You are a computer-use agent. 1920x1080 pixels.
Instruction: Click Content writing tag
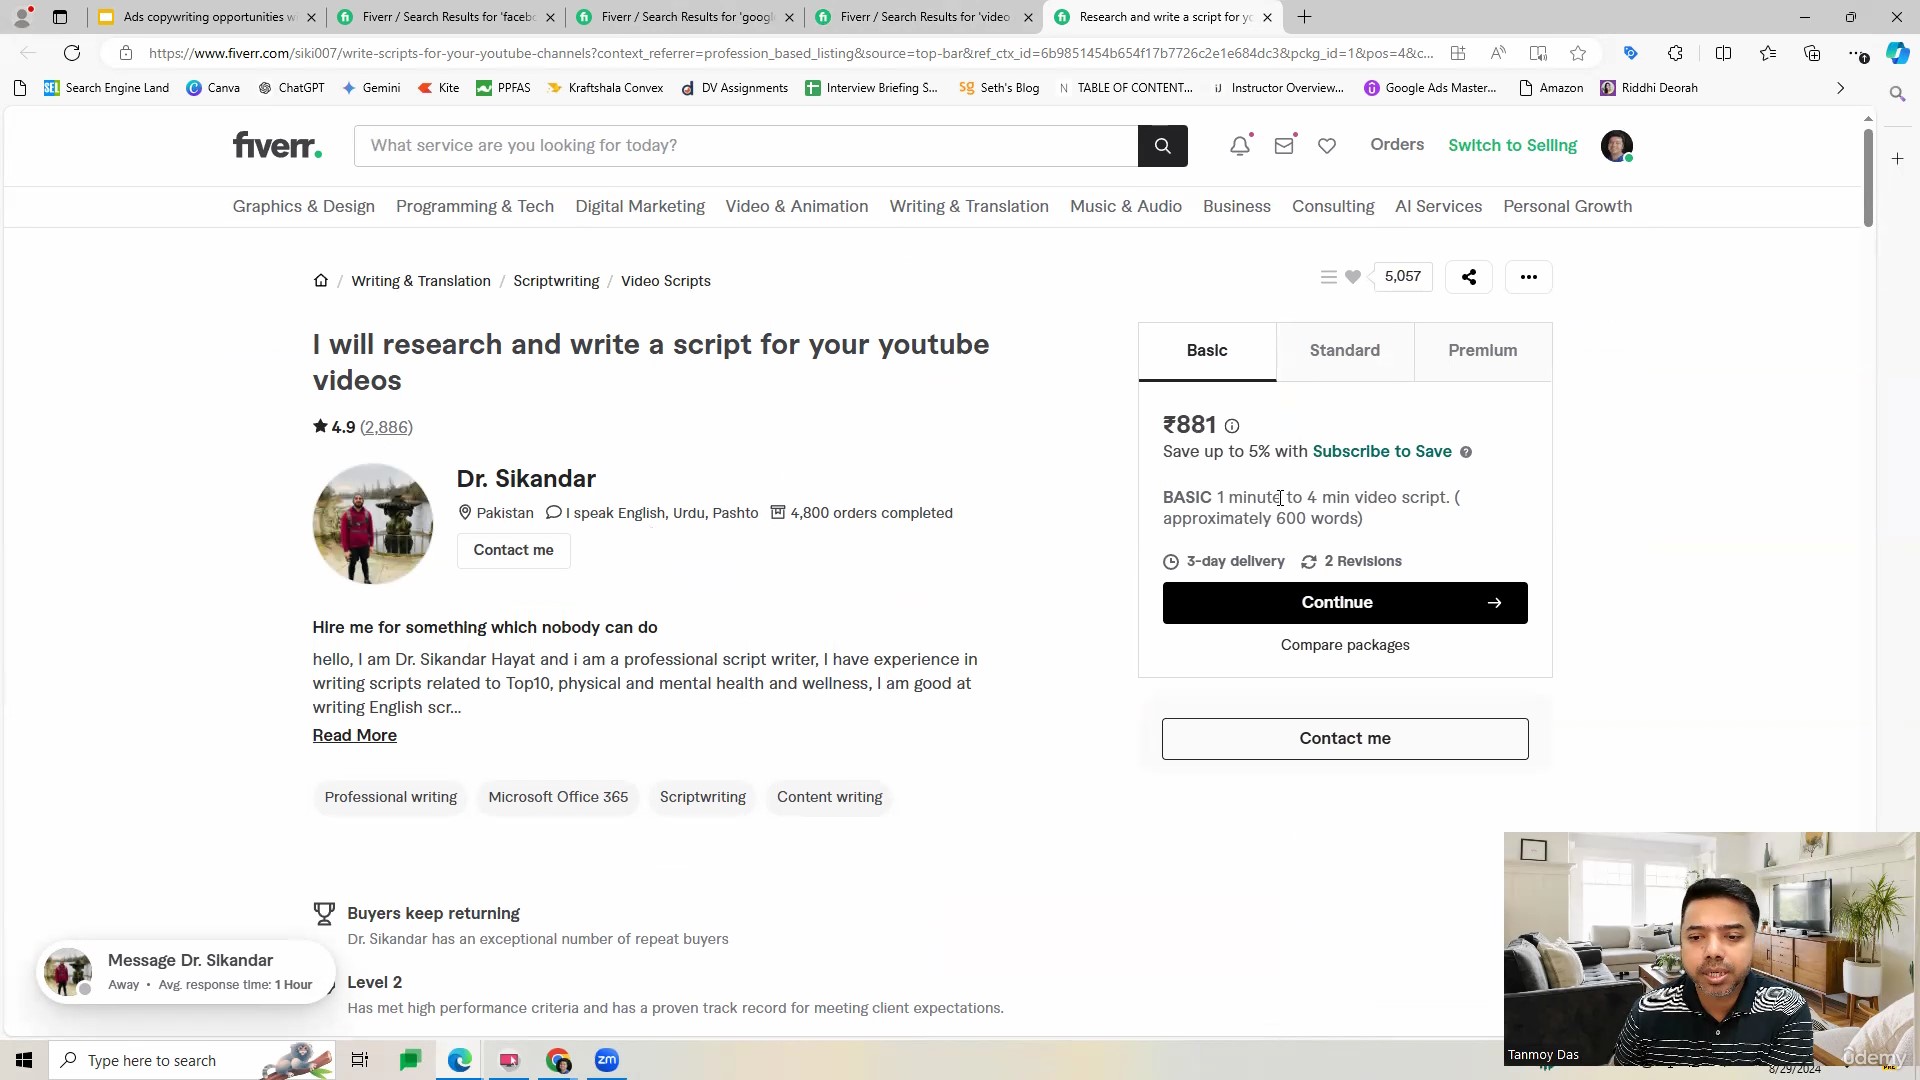[830, 798]
